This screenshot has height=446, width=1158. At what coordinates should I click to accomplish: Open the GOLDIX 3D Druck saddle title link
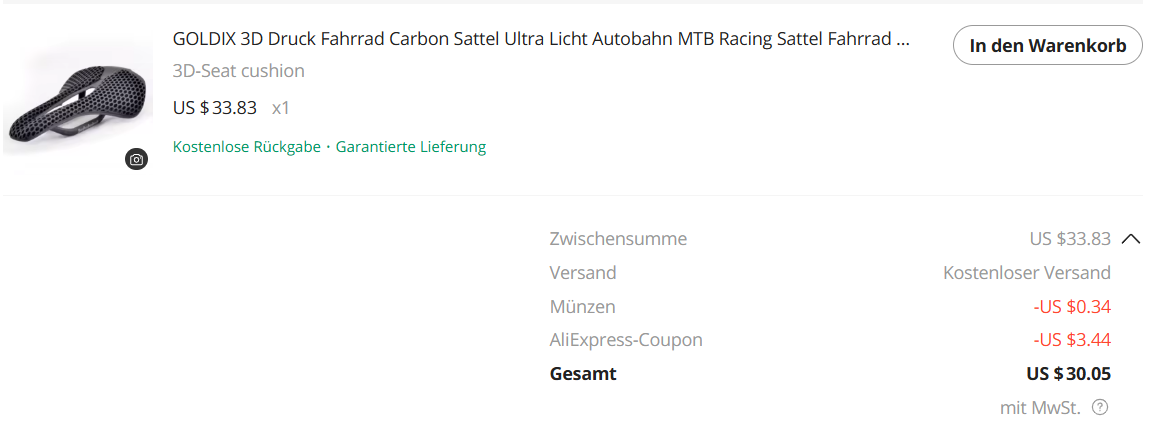click(541, 40)
